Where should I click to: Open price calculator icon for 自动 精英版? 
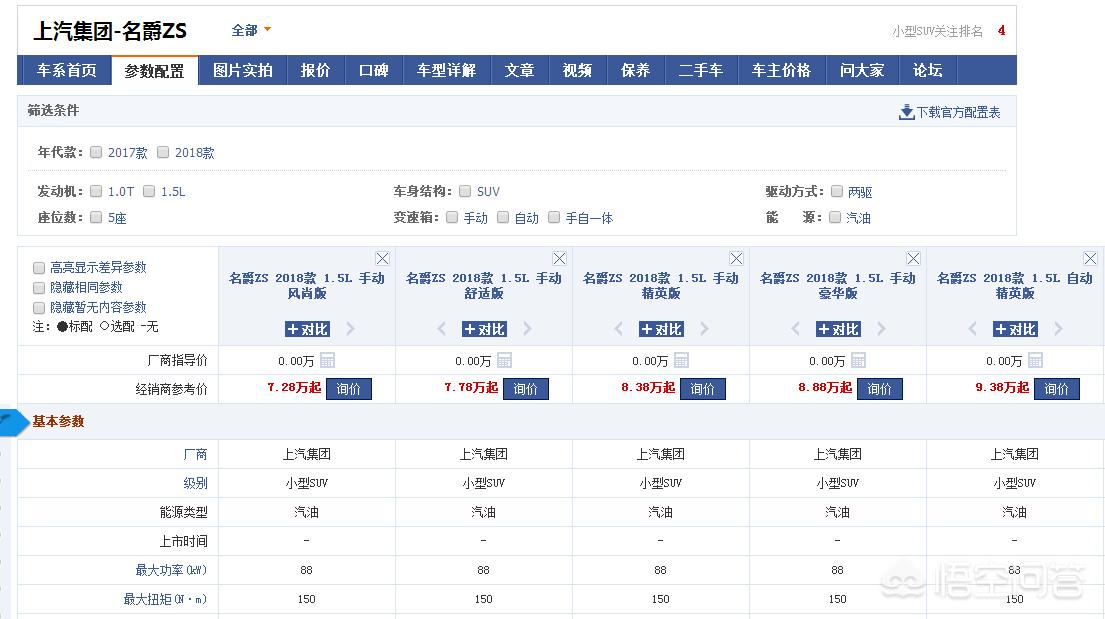(x=1035, y=360)
